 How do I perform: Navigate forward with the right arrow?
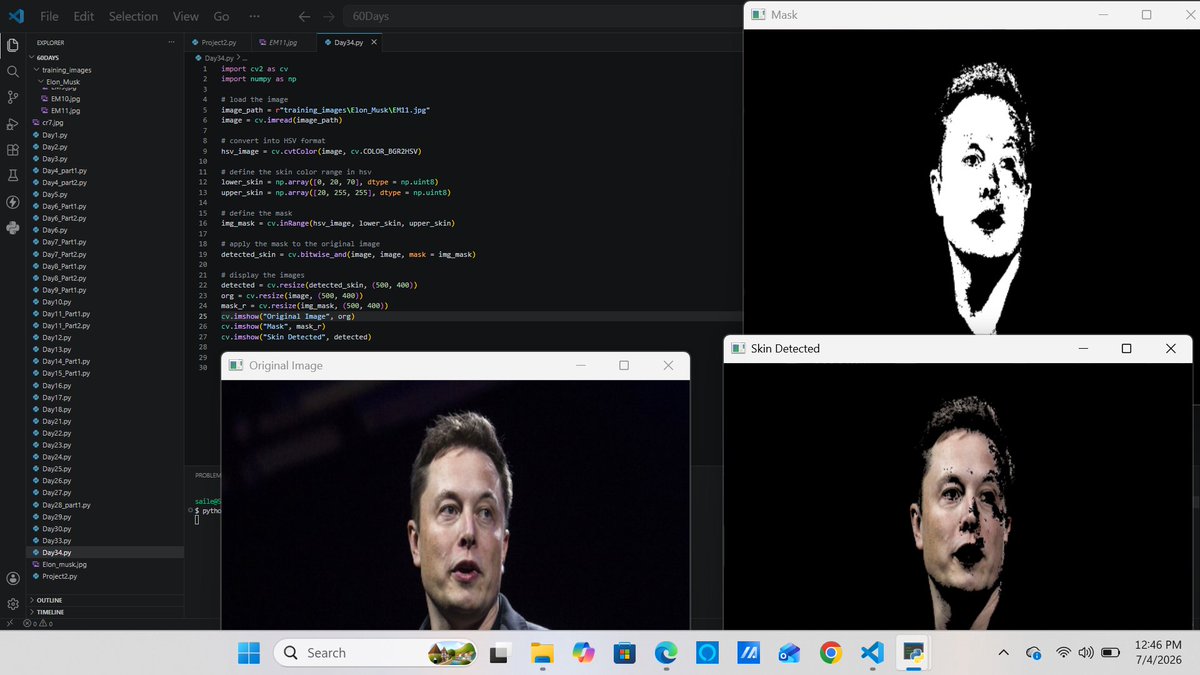(x=328, y=16)
